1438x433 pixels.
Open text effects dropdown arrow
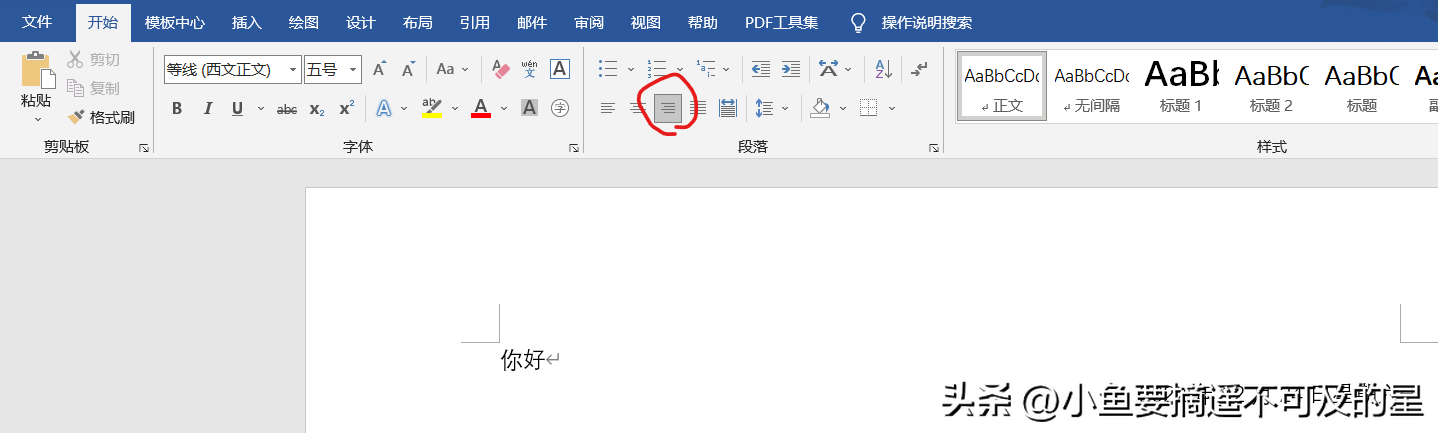pos(404,108)
